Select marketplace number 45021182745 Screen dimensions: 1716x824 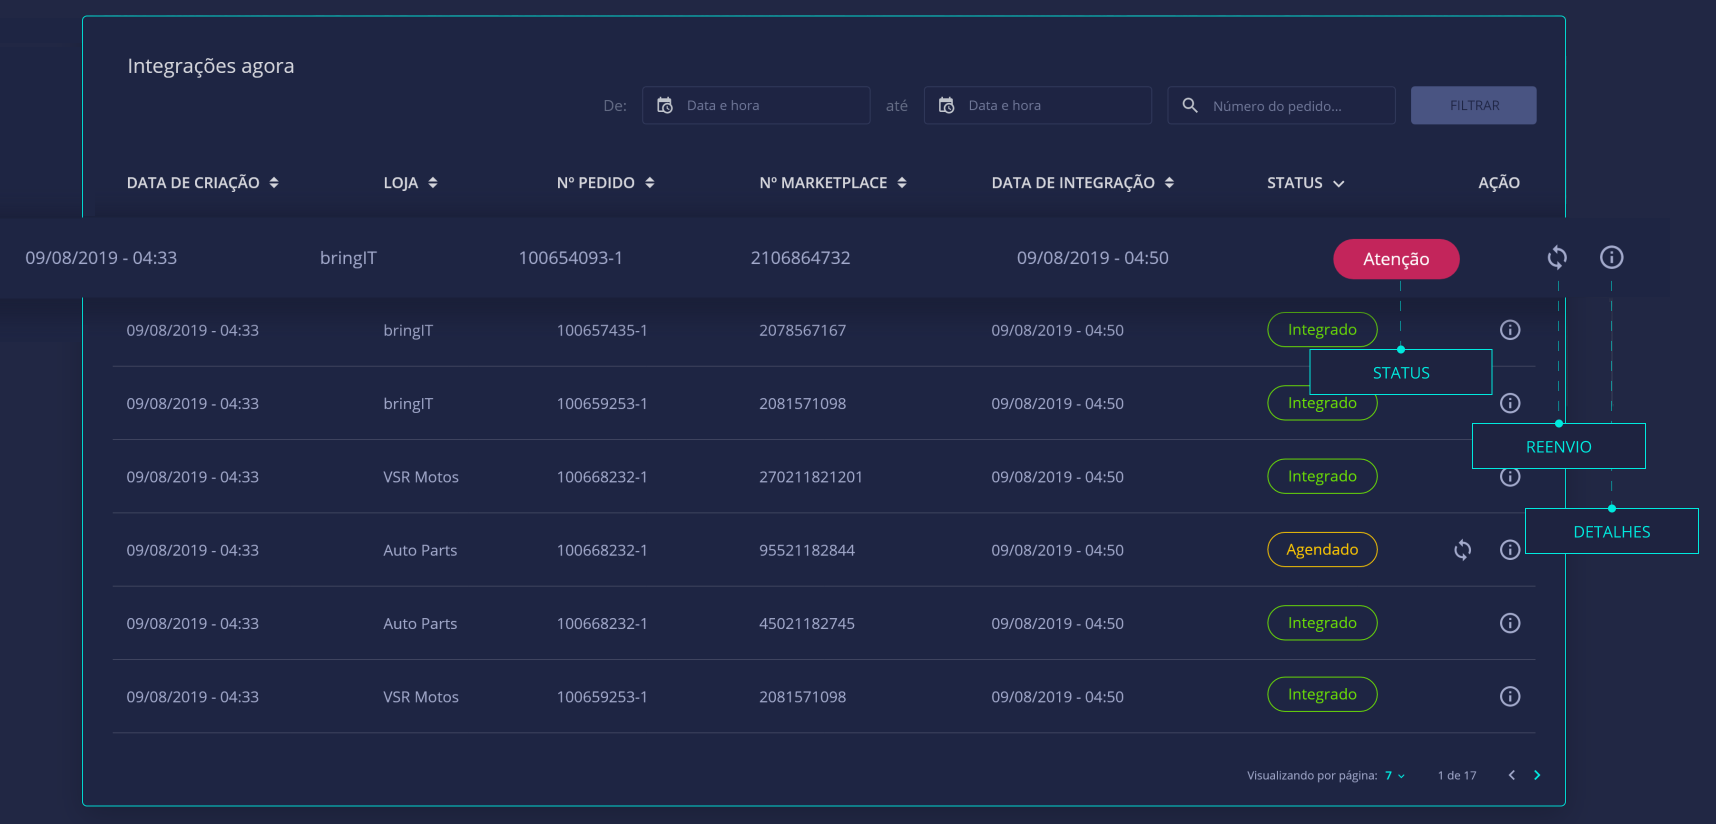point(807,623)
